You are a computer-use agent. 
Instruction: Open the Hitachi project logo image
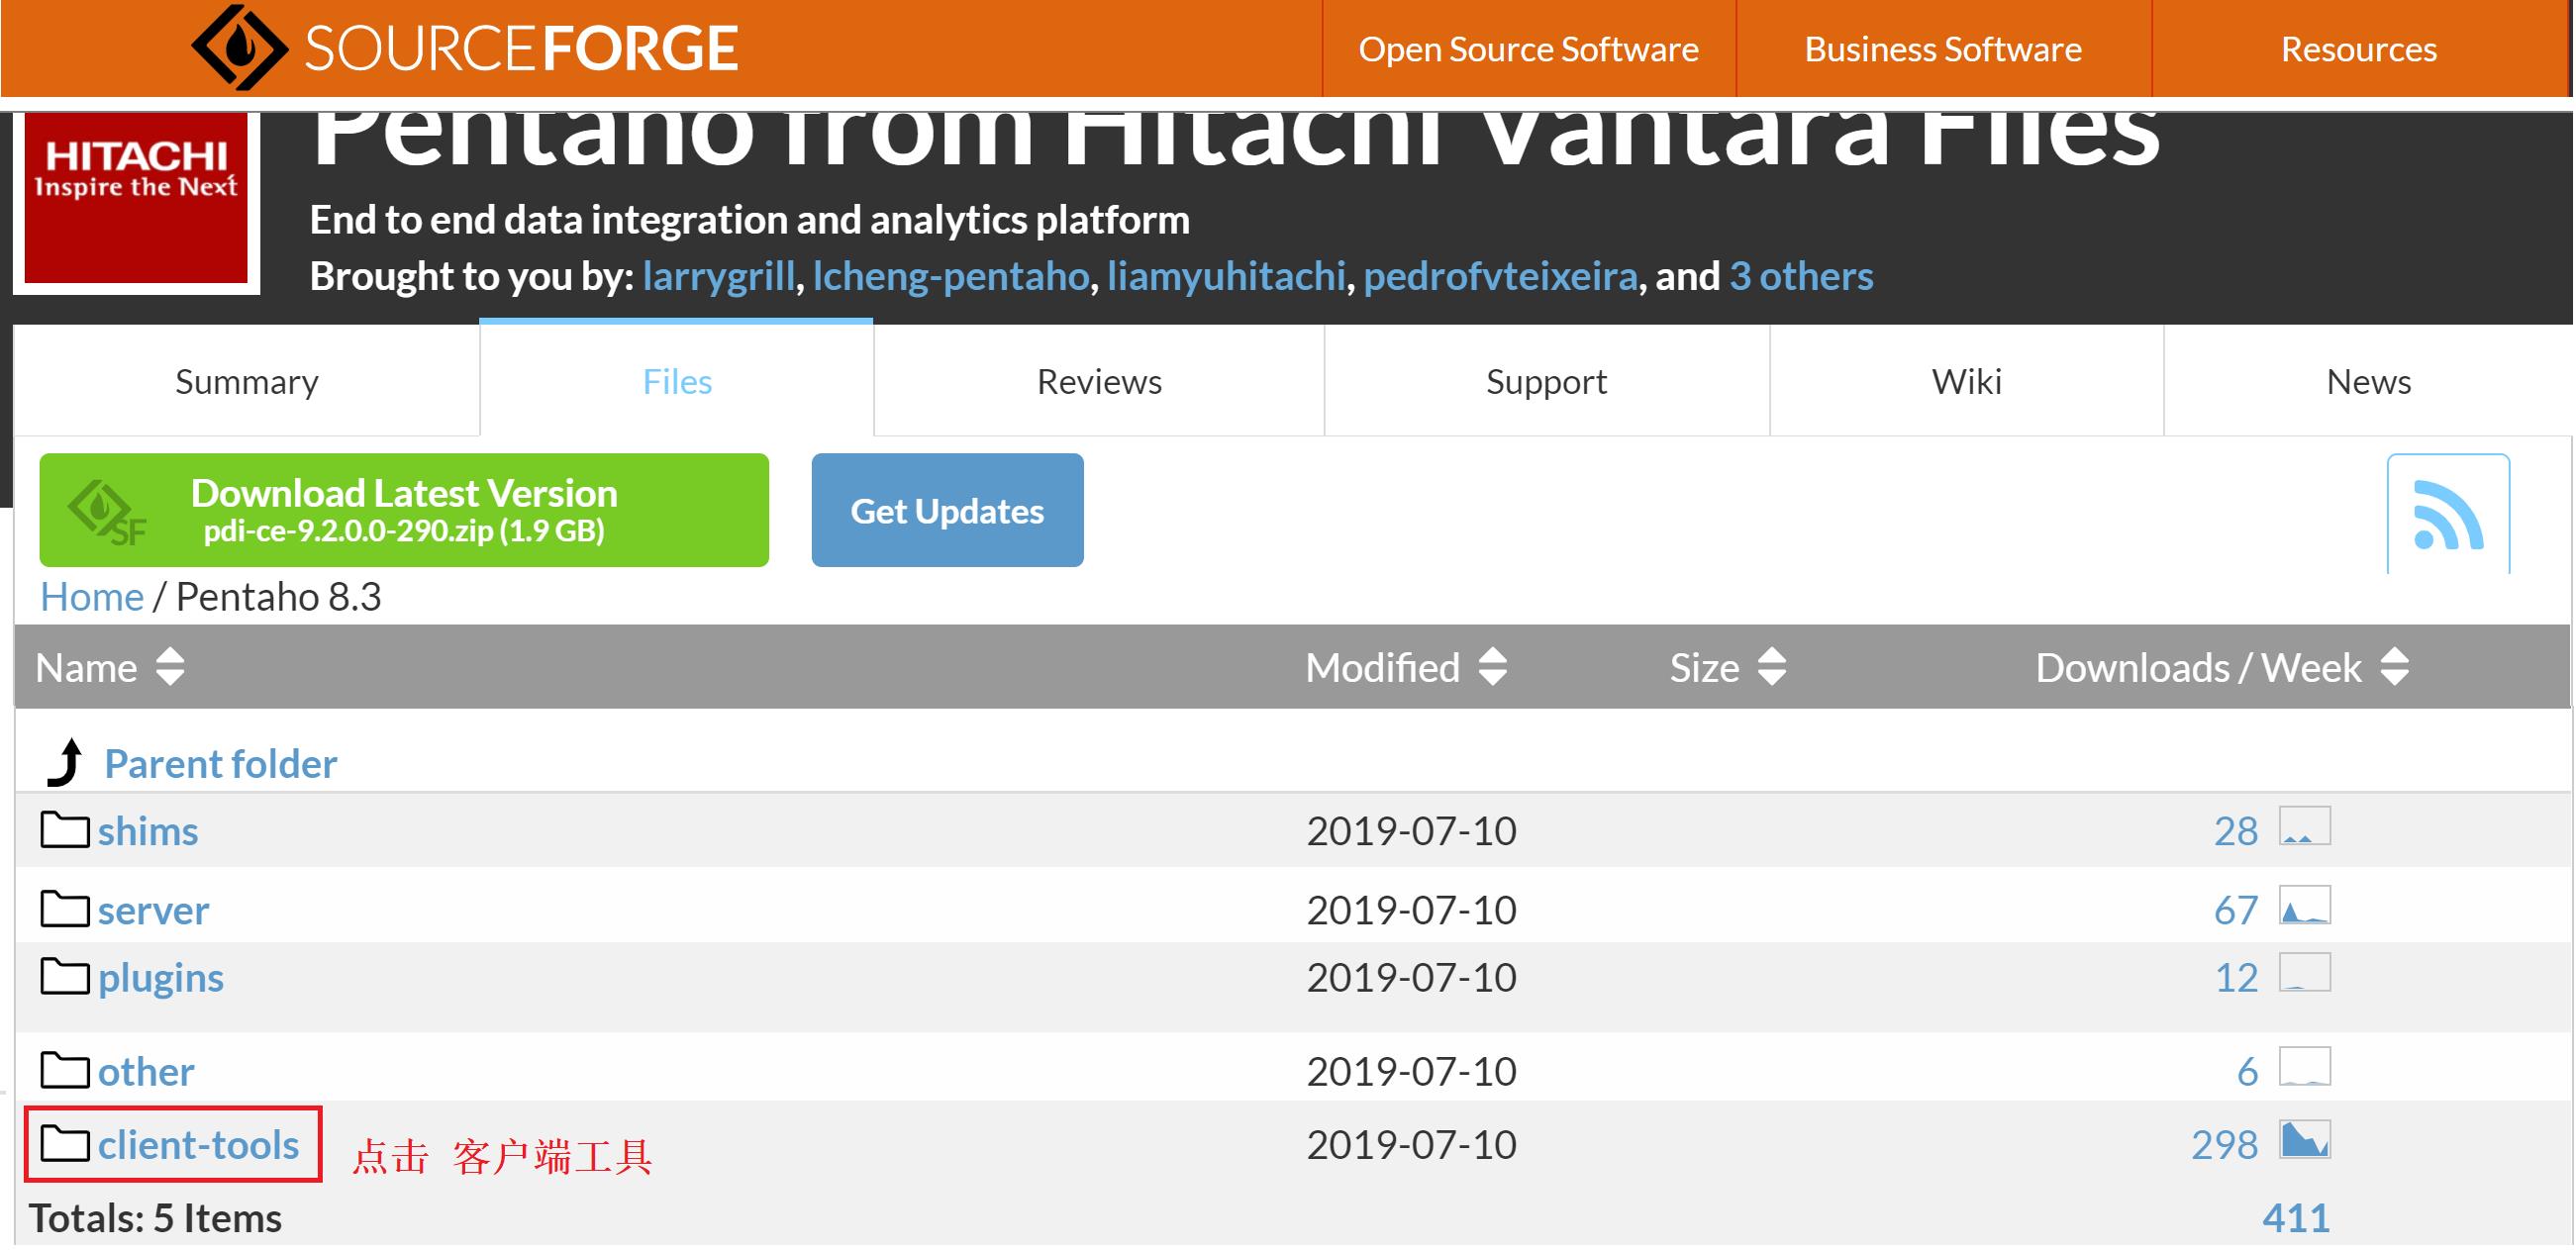coord(136,199)
